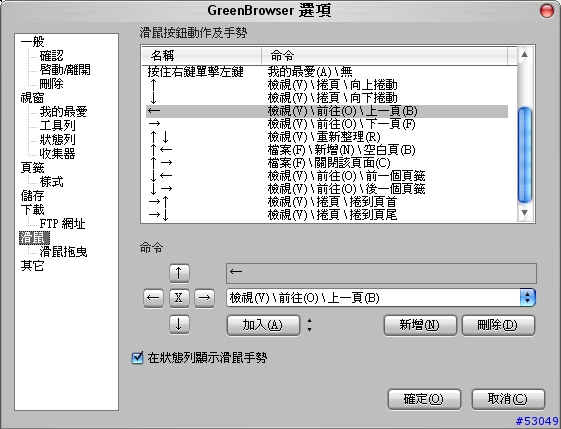Click the down arrow gesture button
Screen dimensions: 561x429
179,325
